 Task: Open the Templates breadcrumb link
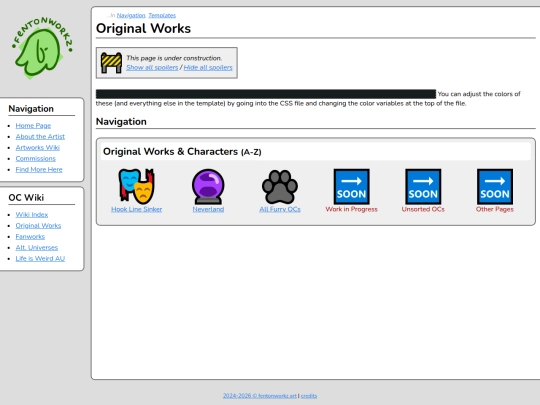click(x=162, y=15)
